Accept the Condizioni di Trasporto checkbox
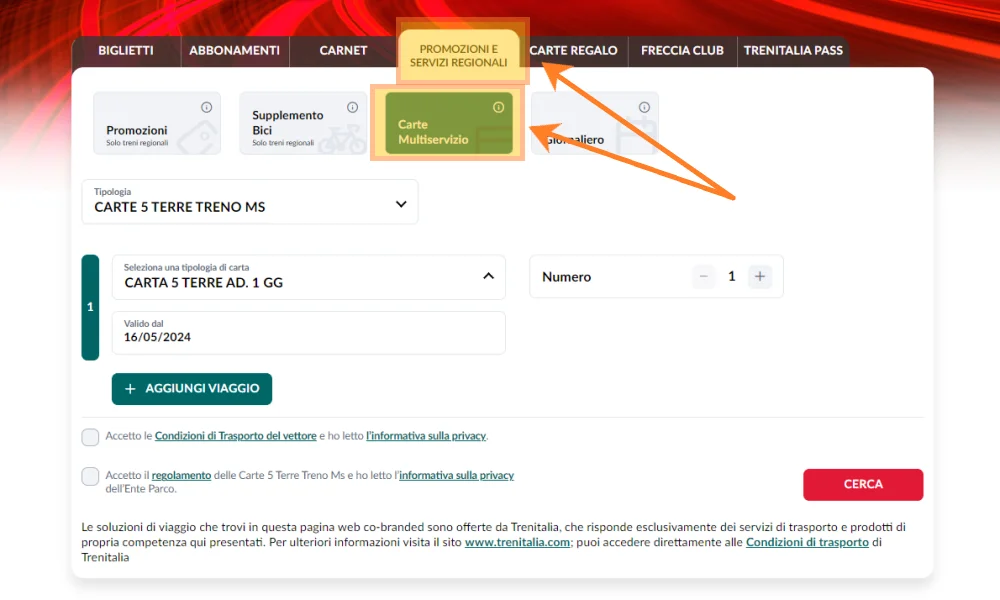Image resolution: width=1000 pixels, height=600 pixels. click(91, 437)
